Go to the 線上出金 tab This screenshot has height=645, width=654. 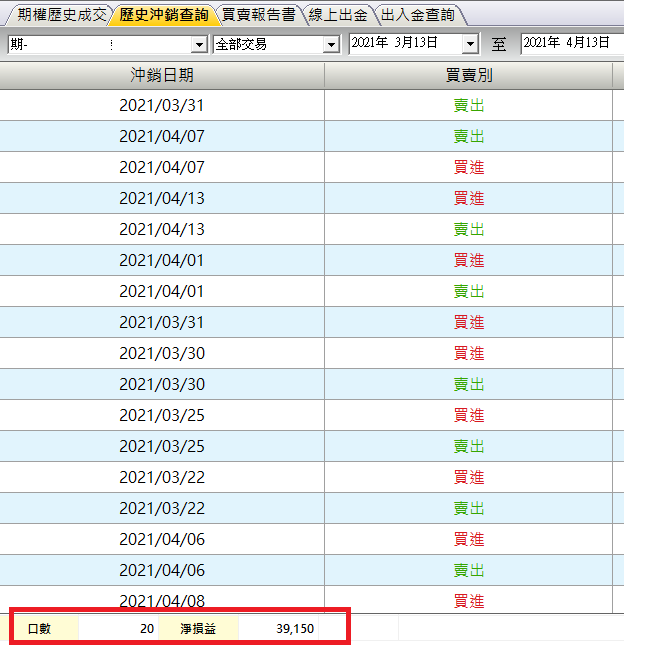tap(338, 15)
